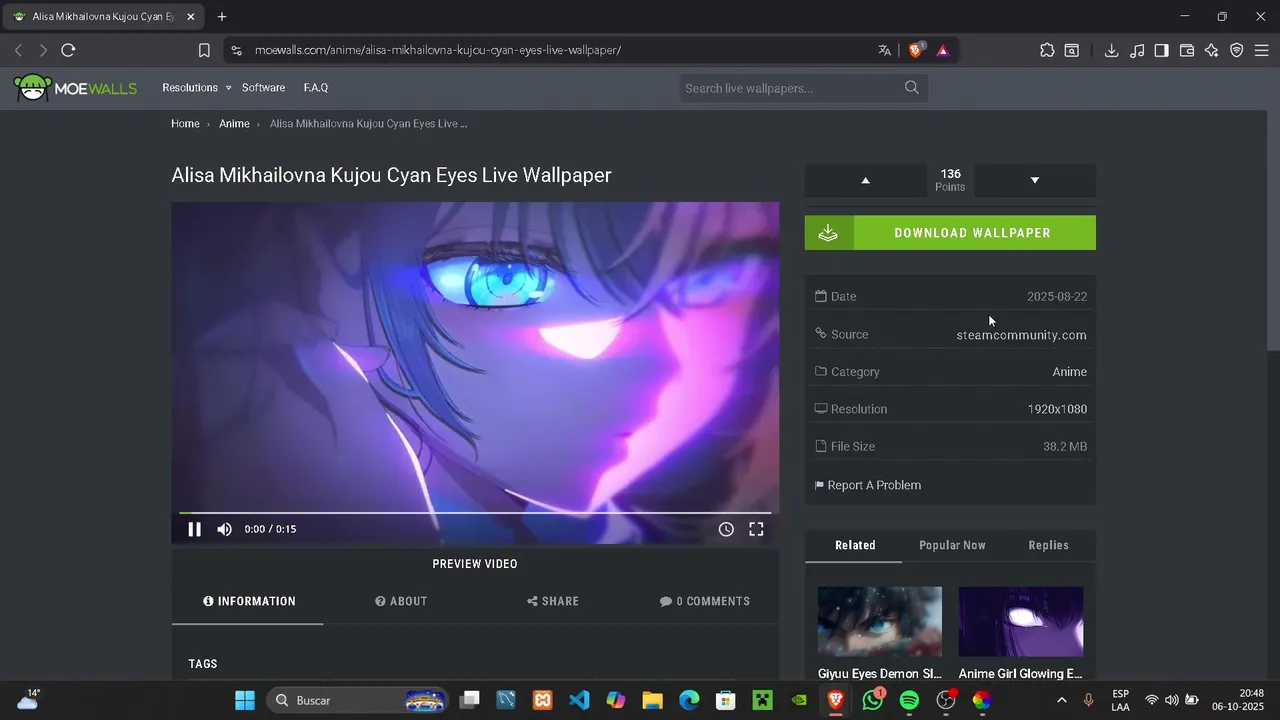
Task: Close the Alisa Mikhailovna tab
Action: (190, 17)
